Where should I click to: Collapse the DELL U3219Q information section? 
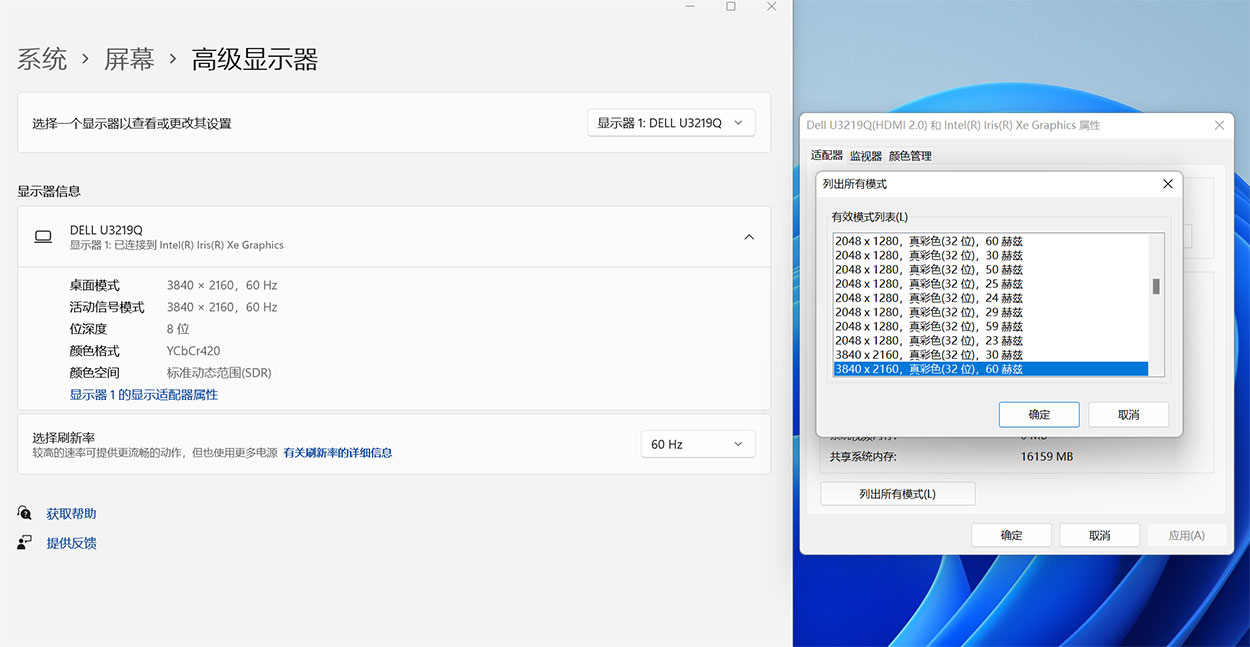click(749, 237)
